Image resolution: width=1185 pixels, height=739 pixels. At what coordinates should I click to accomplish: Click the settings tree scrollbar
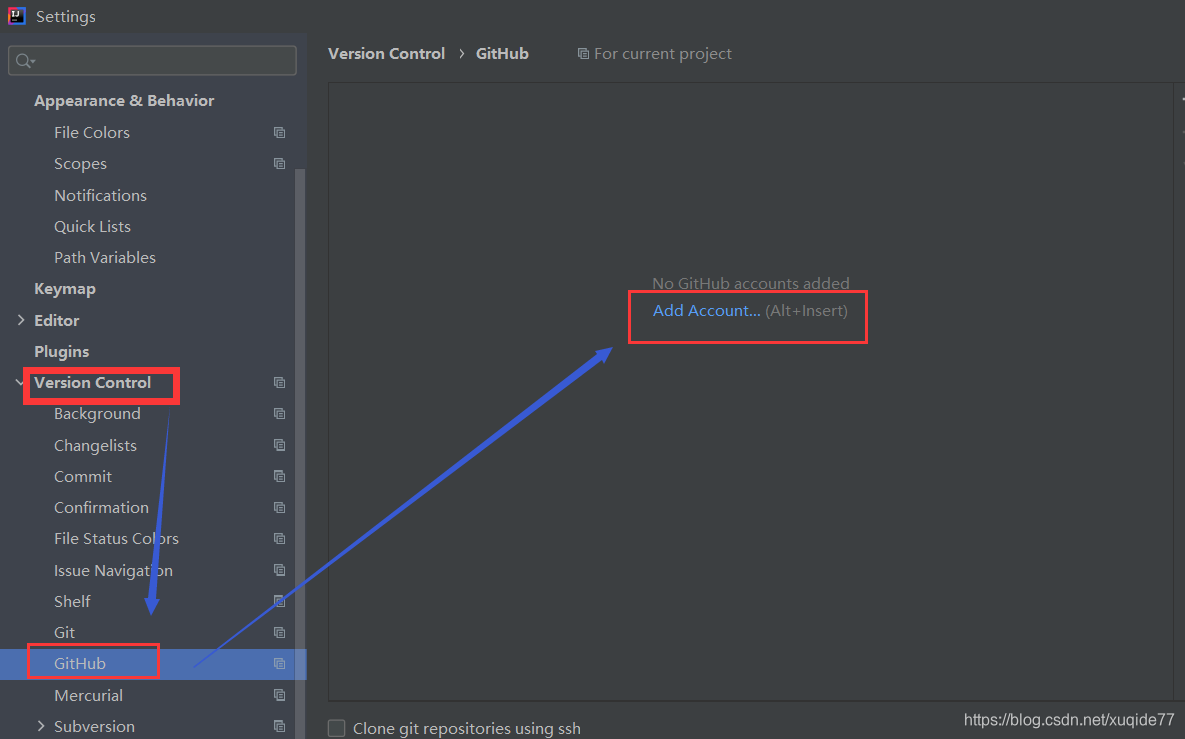coord(300,453)
